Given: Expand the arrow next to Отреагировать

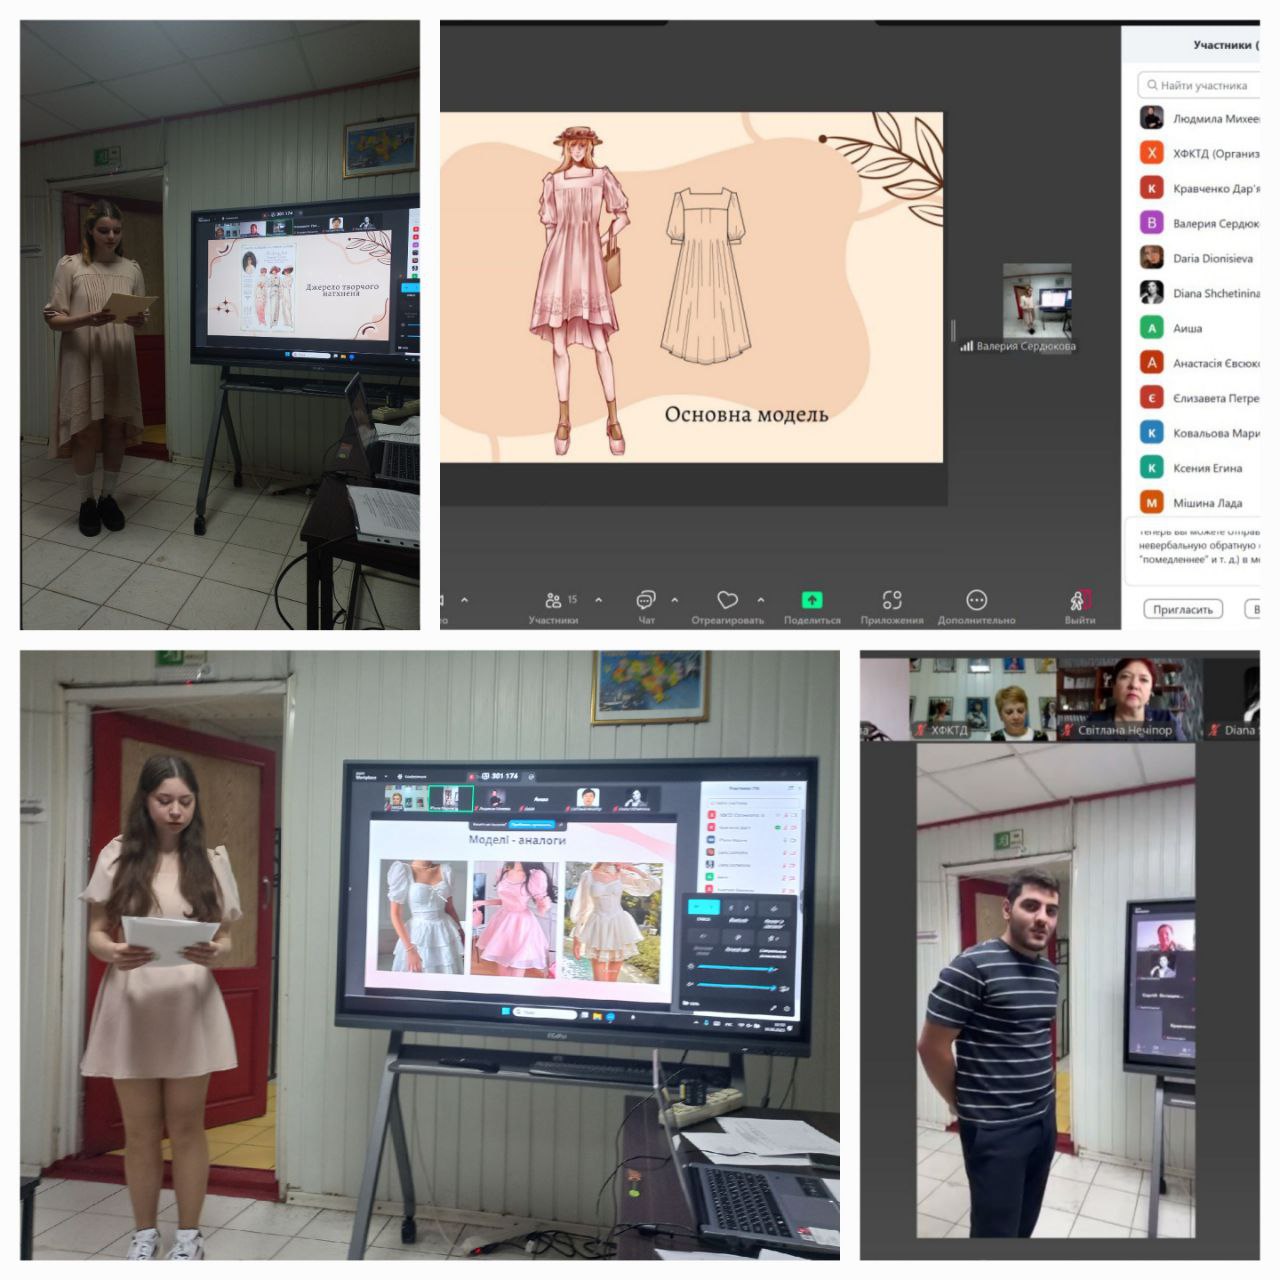Looking at the screenshot, I should [x=761, y=600].
